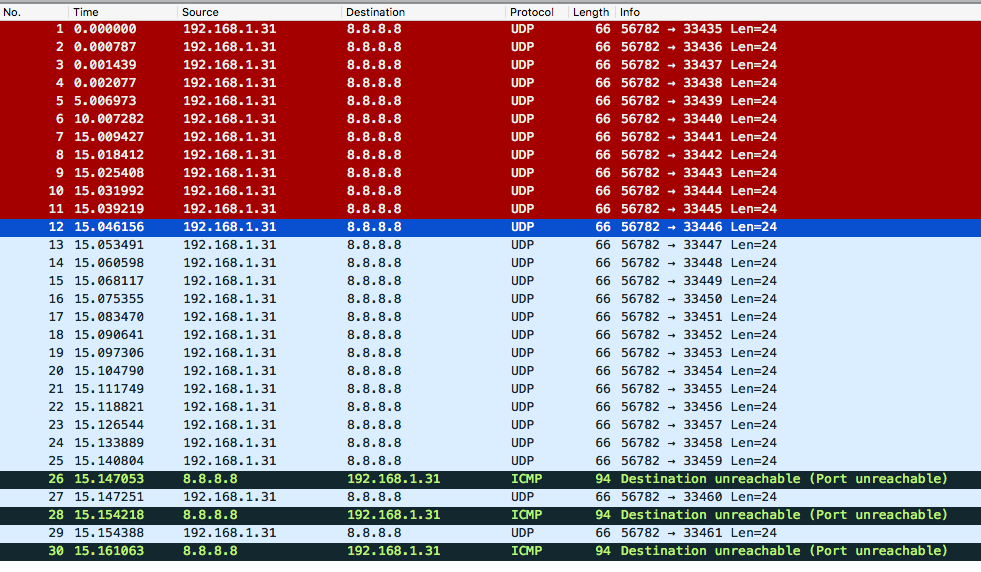Select packet 13 destined to port 33447

[x=400, y=245]
